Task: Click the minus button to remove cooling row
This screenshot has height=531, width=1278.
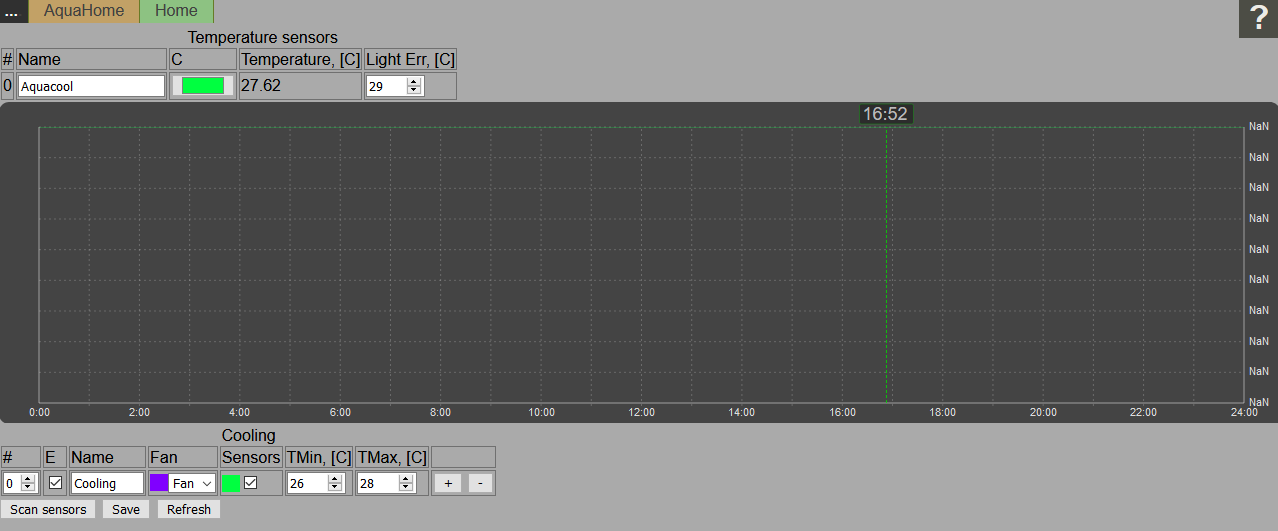Action: pos(480,483)
